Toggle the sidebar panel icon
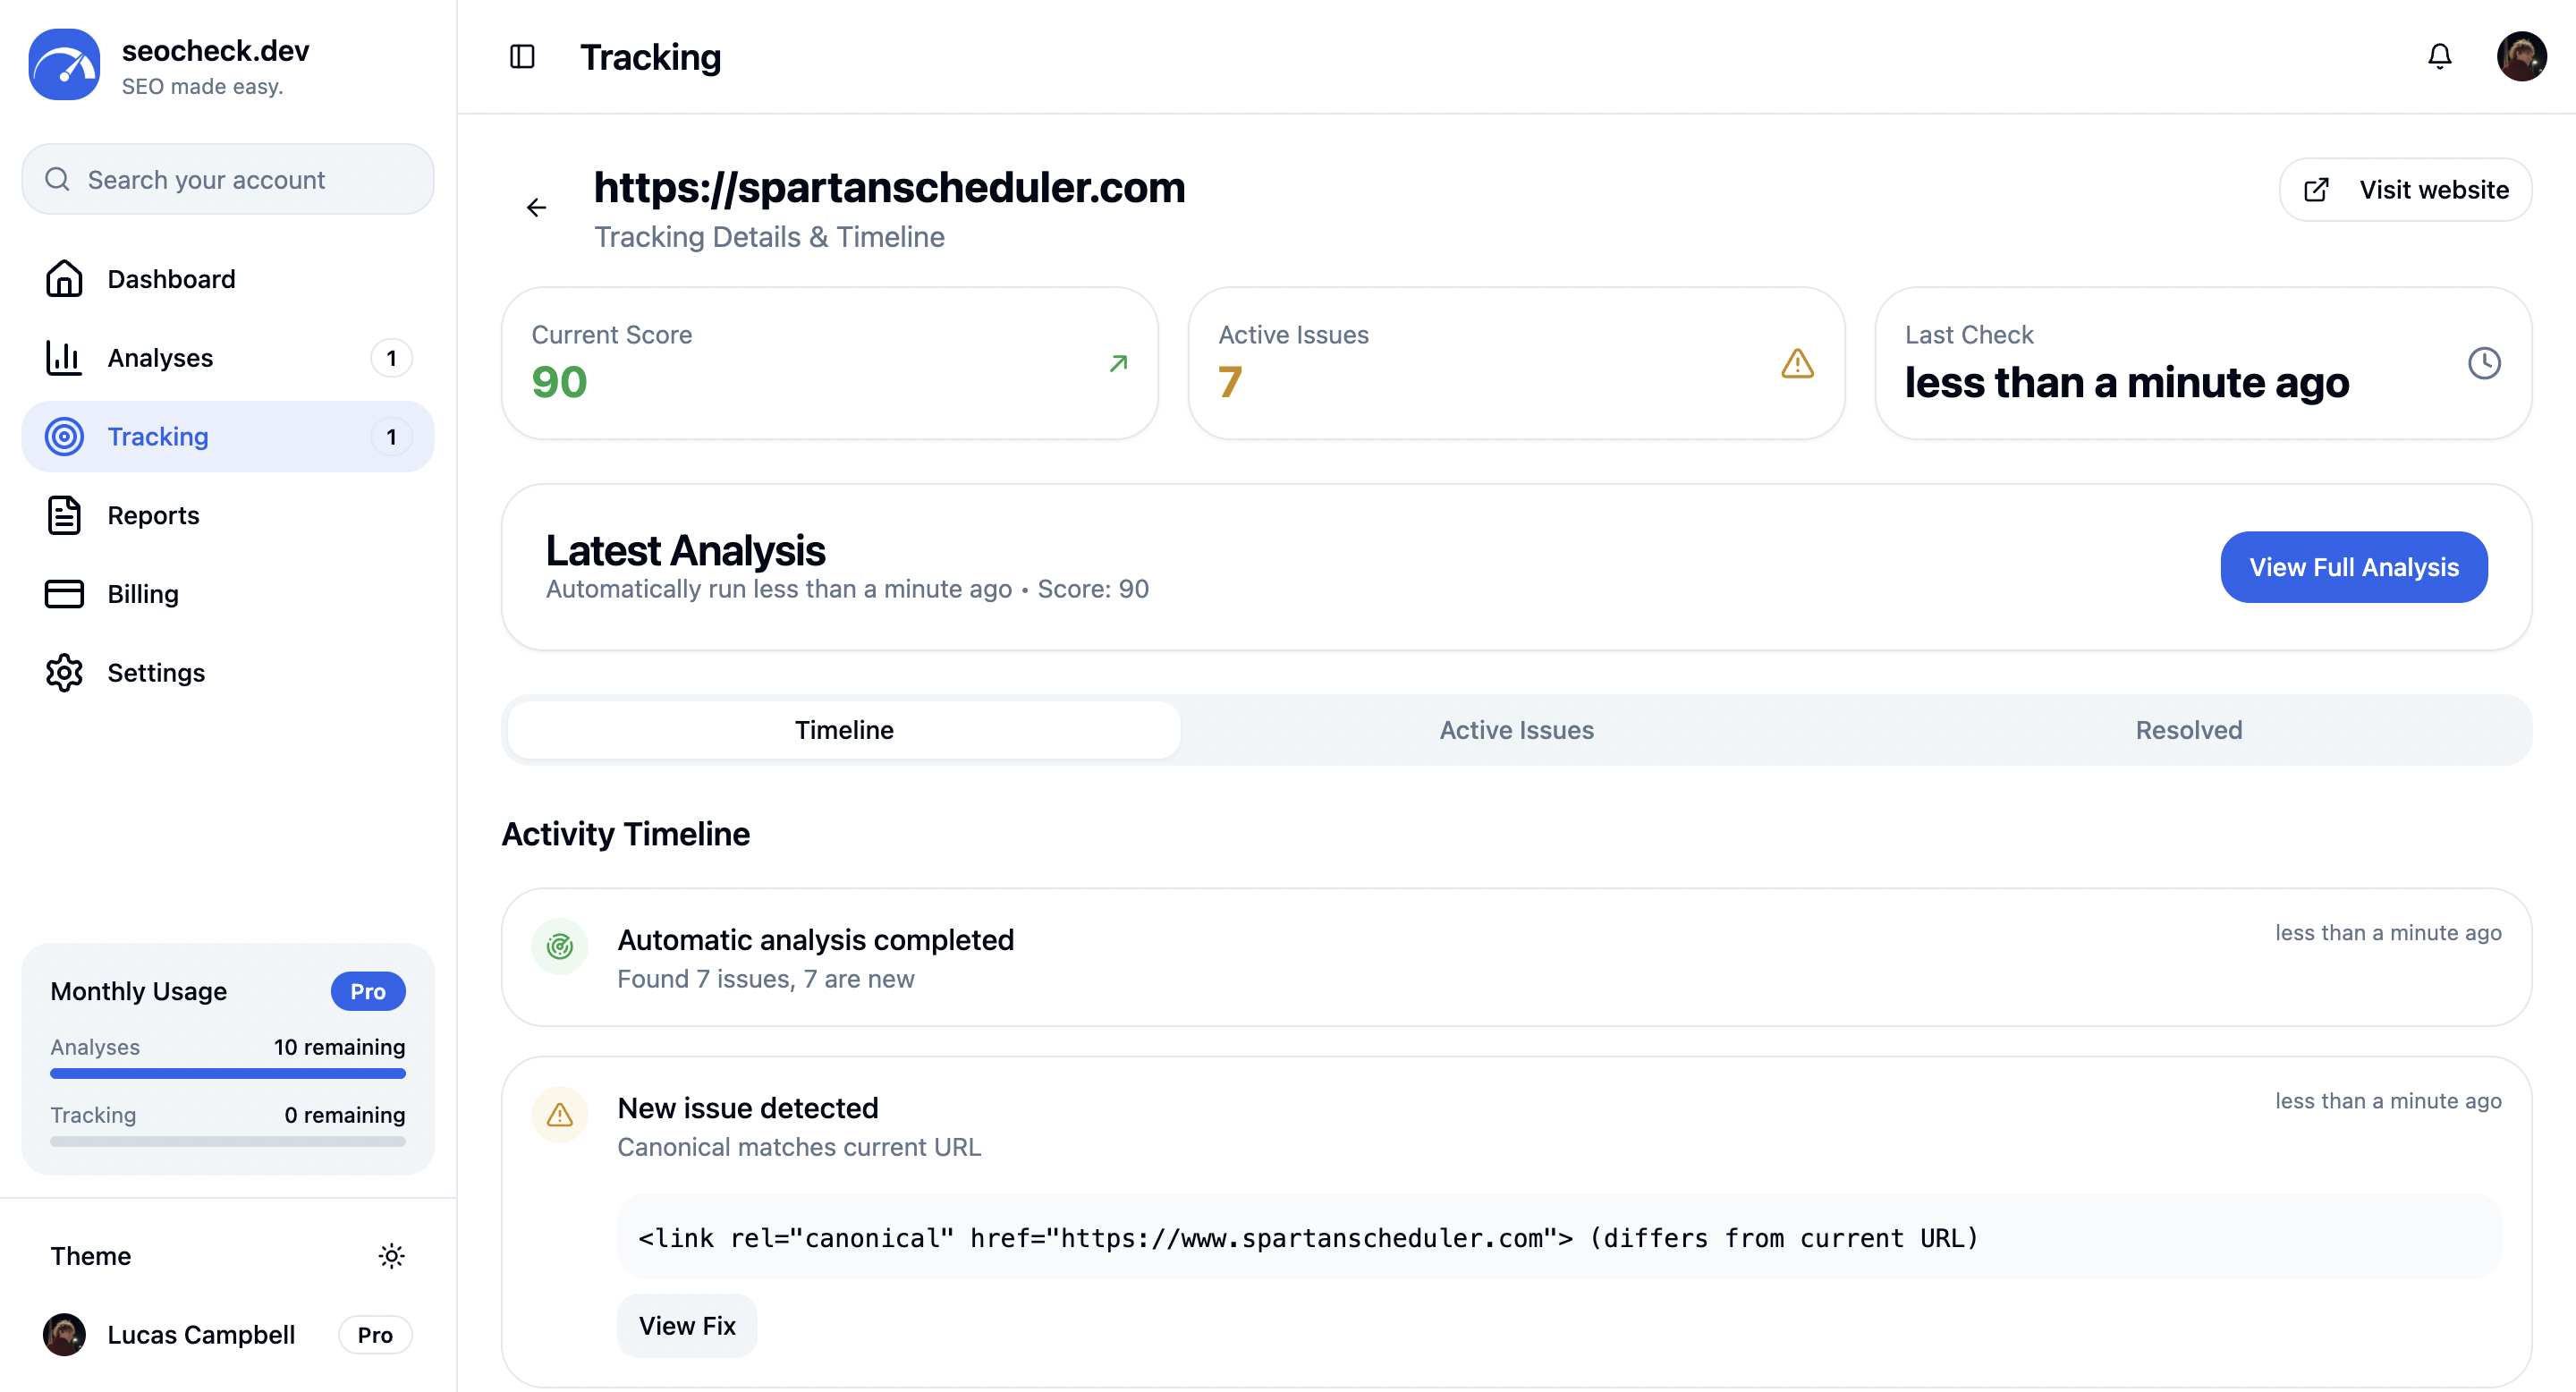 (522, 57)
